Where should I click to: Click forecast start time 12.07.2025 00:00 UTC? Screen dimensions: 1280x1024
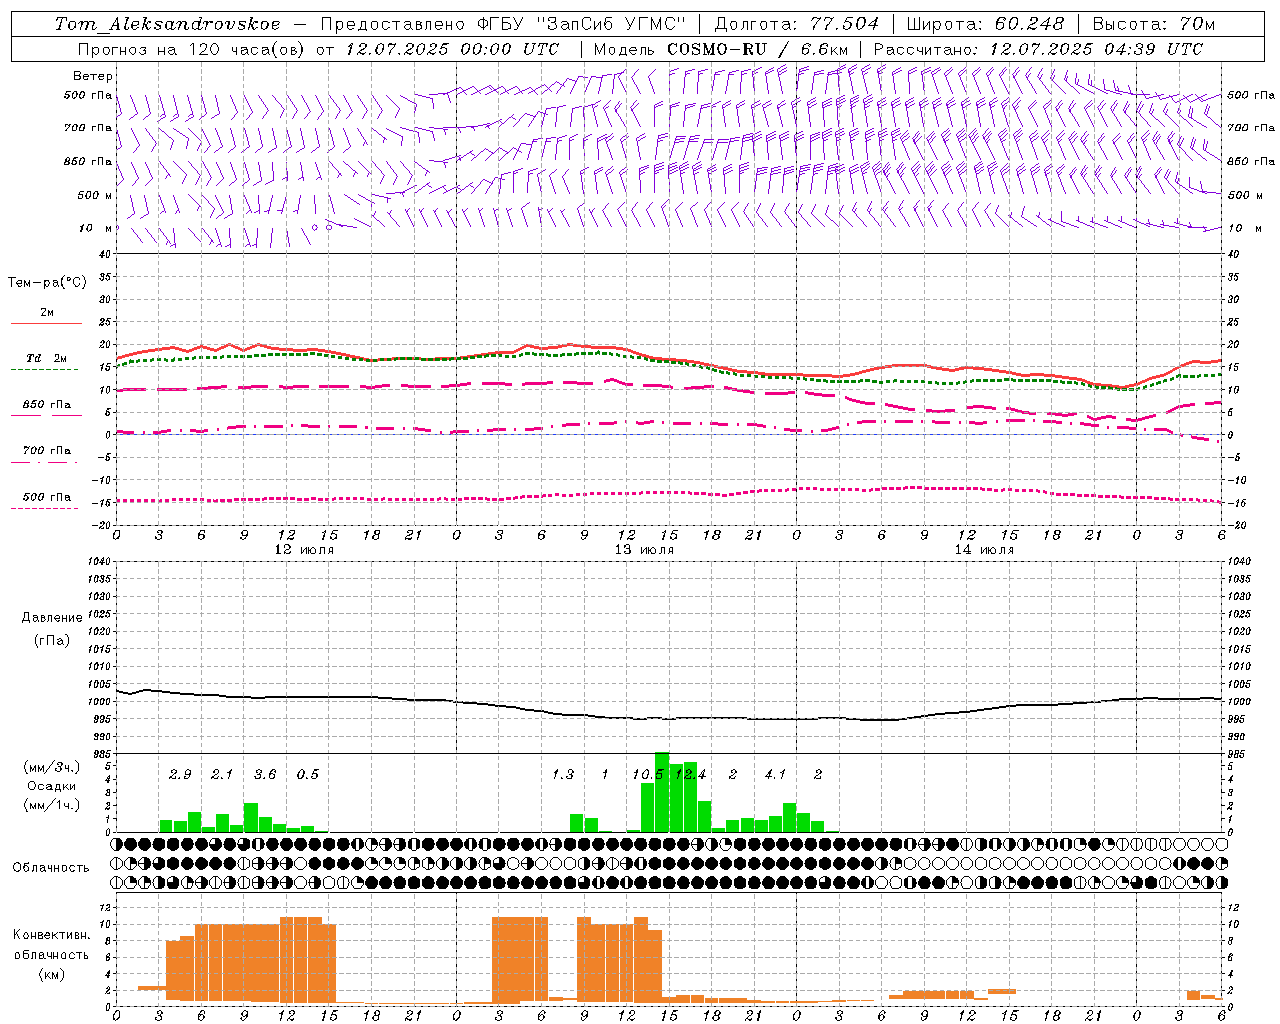pos(452,49)
